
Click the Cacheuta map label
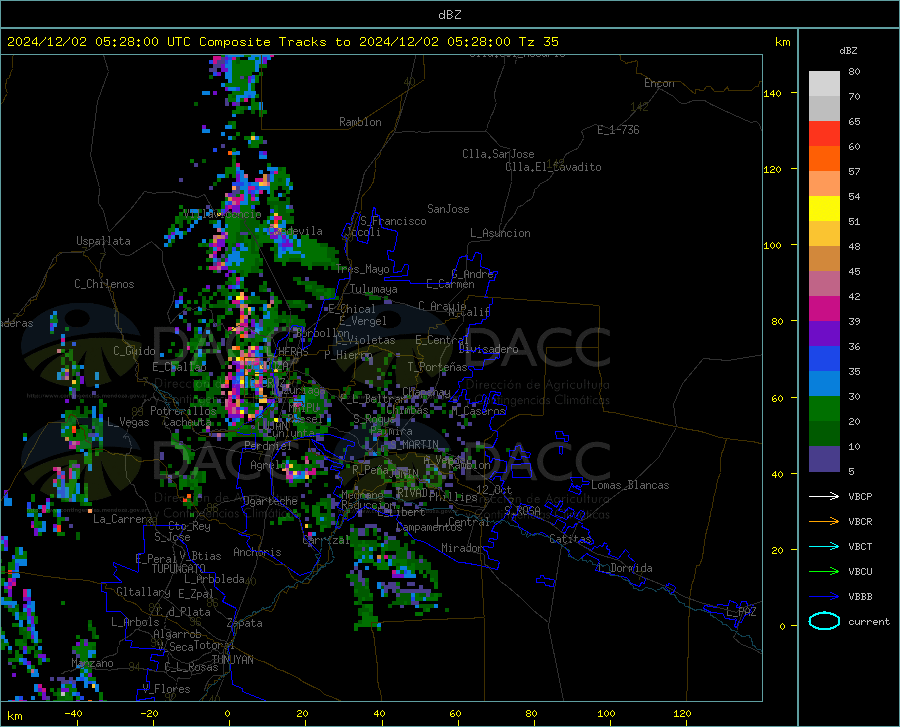coord(187,422)
